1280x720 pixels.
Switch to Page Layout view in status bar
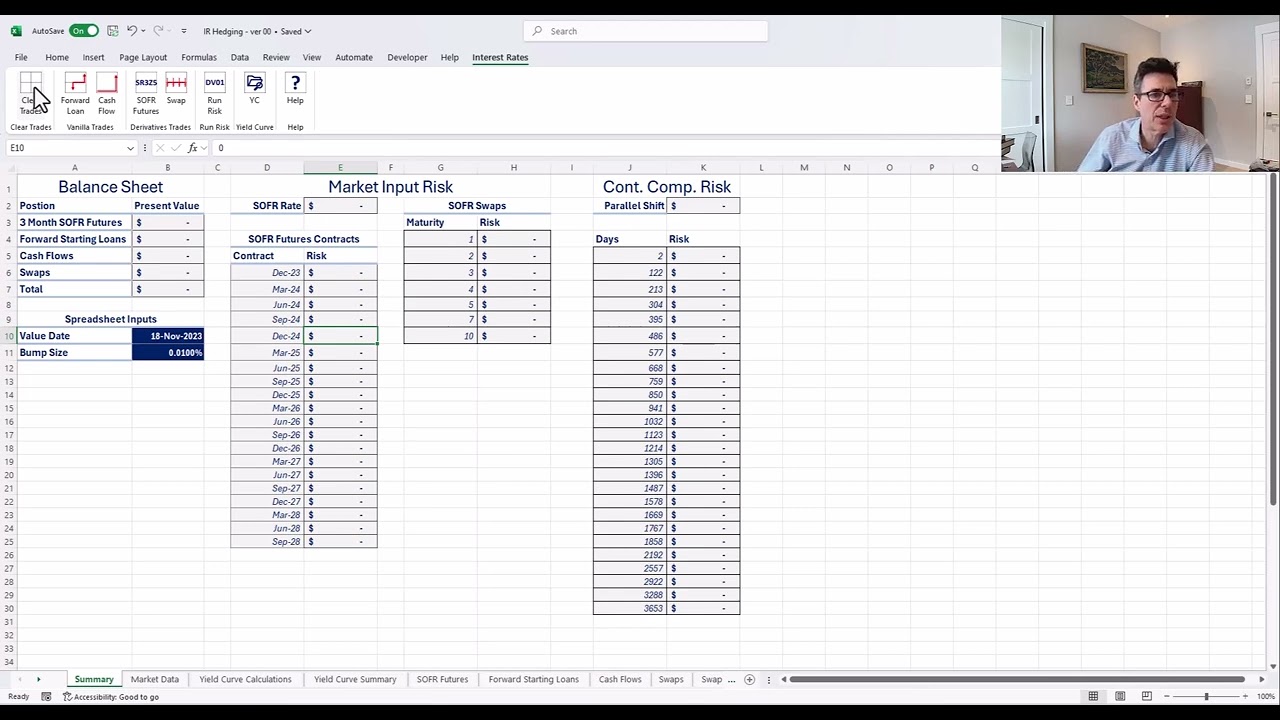tap(1120, 696)
